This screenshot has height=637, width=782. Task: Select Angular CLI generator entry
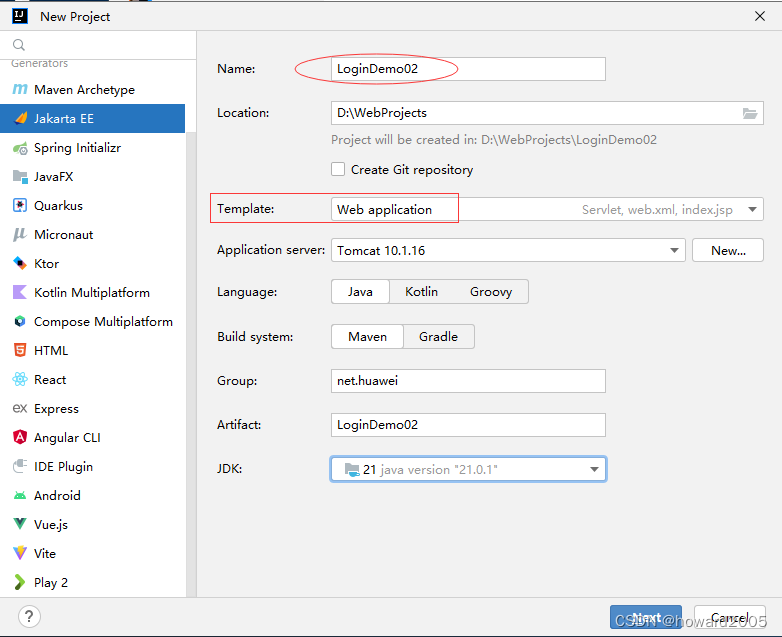(x=92, y=437)
